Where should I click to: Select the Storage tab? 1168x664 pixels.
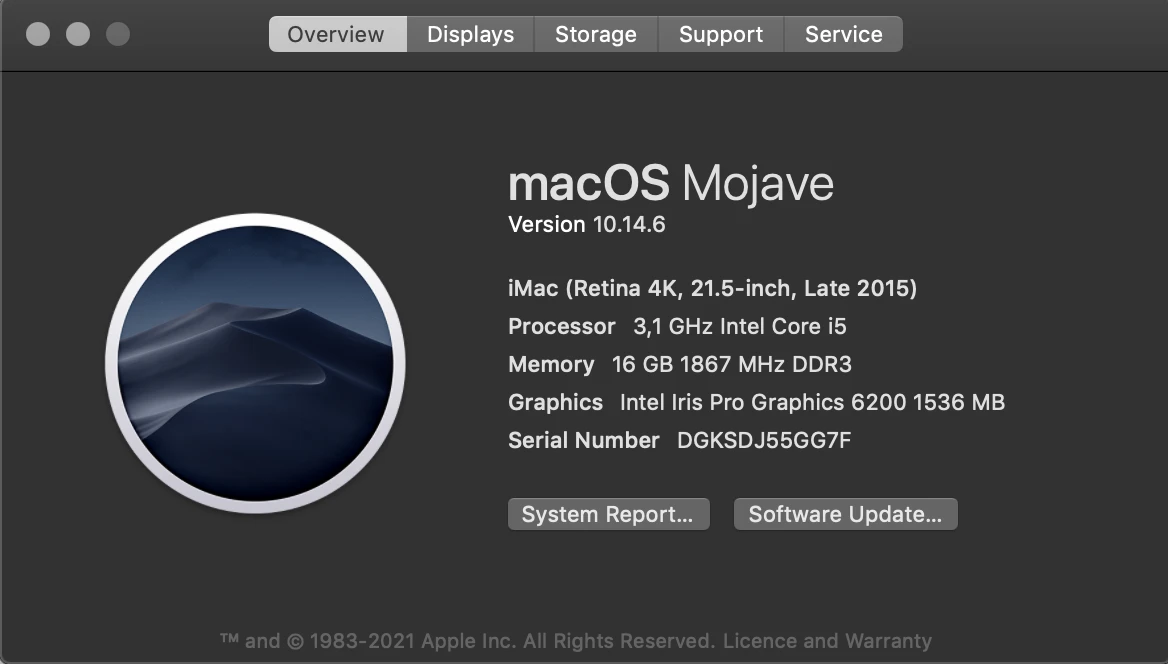(596, 34)
